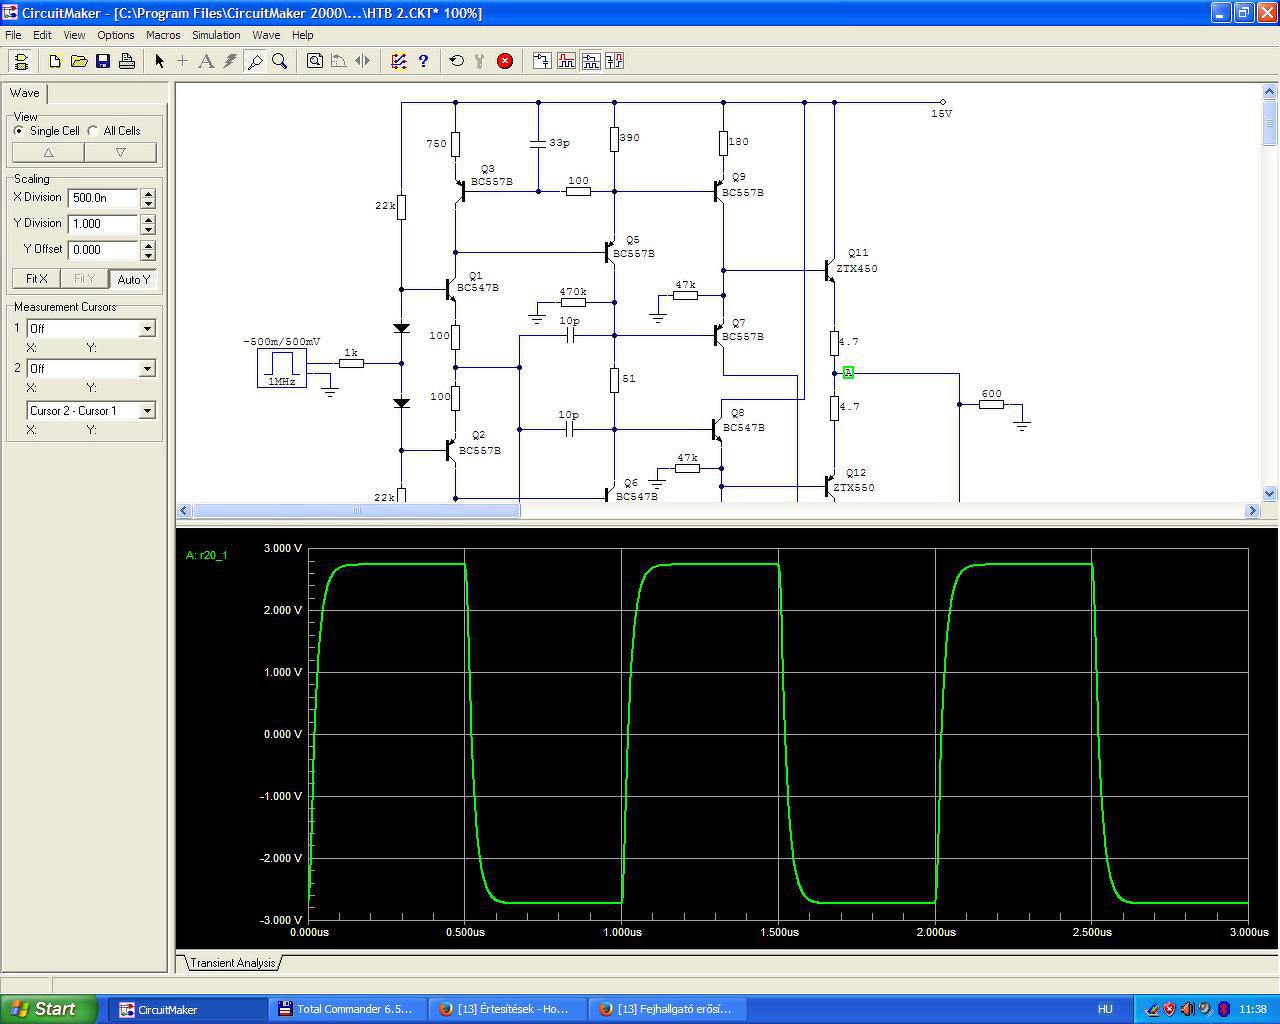Click the Reset simulation circular arrow icon

[x=456, y=61]
